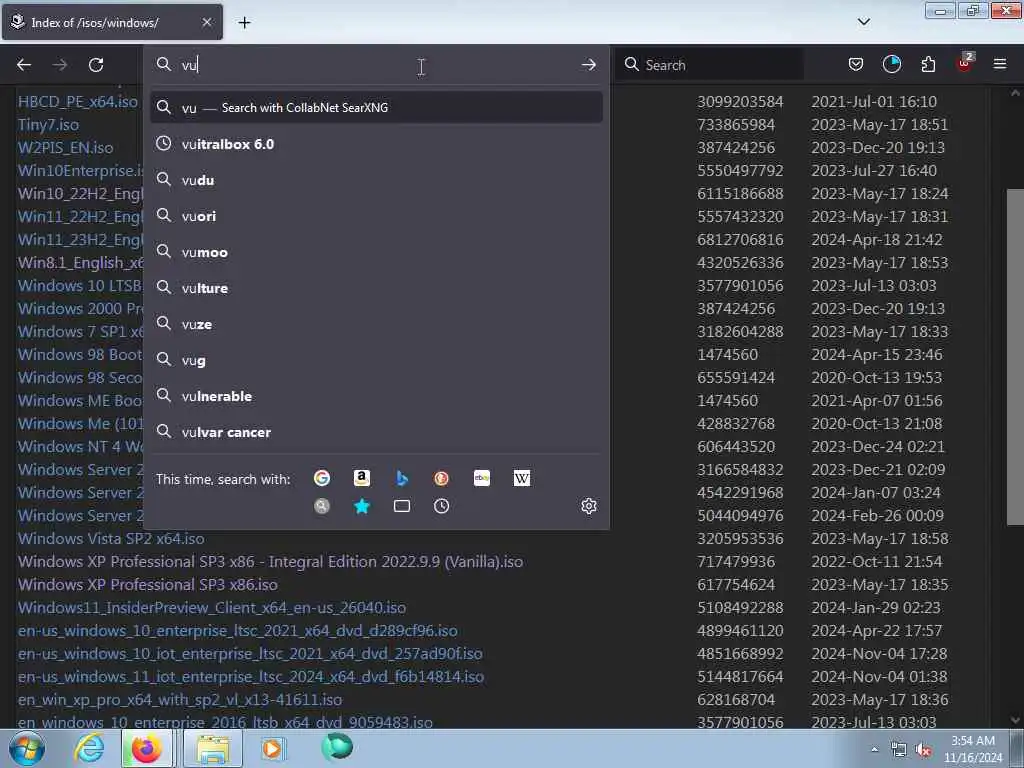Show hidden system tray icons

pyautogui.click(x=874, y=749)
